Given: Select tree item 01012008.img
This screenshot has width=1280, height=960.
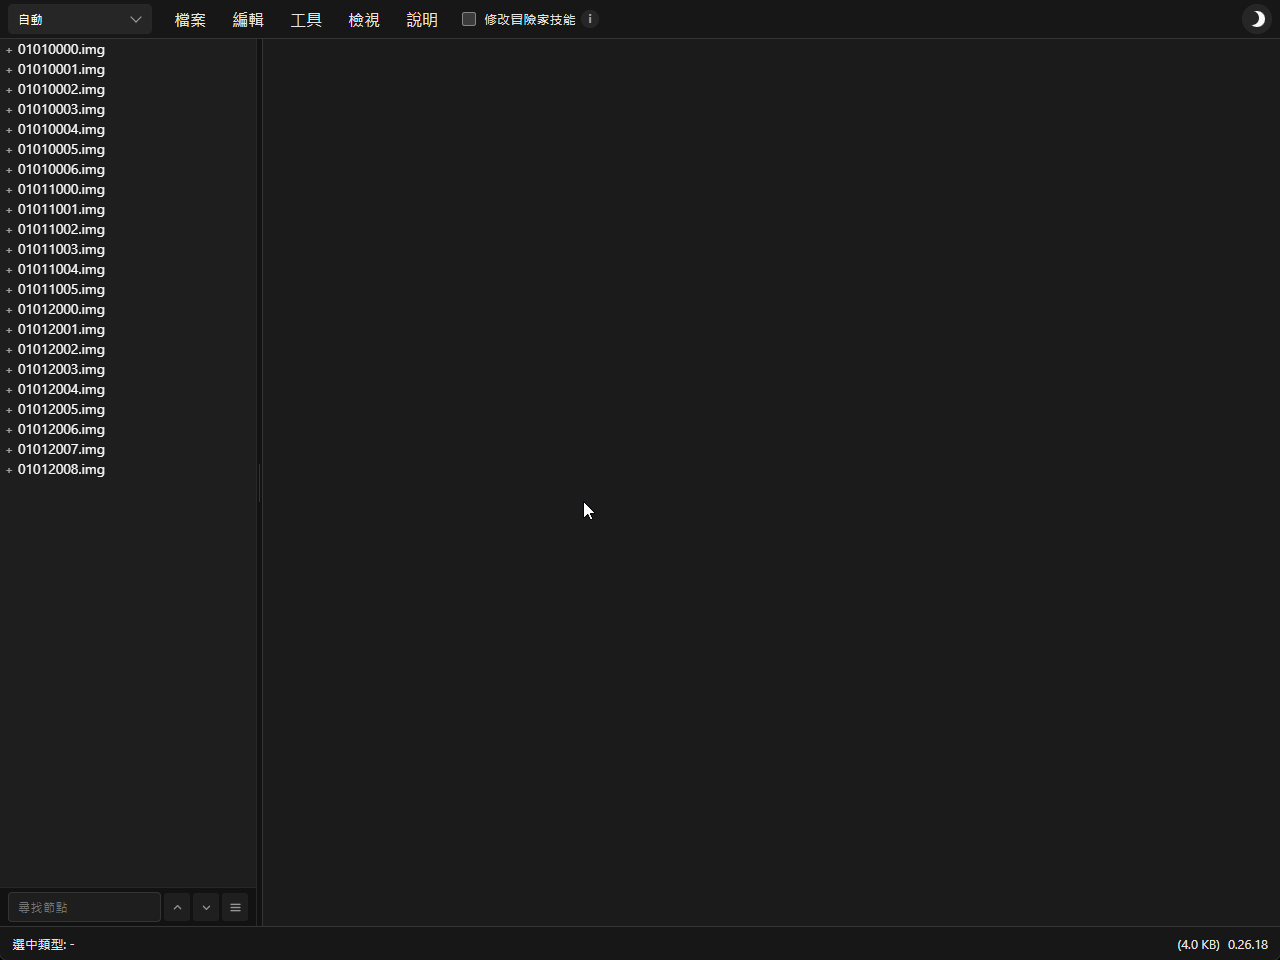Looking at the screenshot, I should (x=61, y=469).
